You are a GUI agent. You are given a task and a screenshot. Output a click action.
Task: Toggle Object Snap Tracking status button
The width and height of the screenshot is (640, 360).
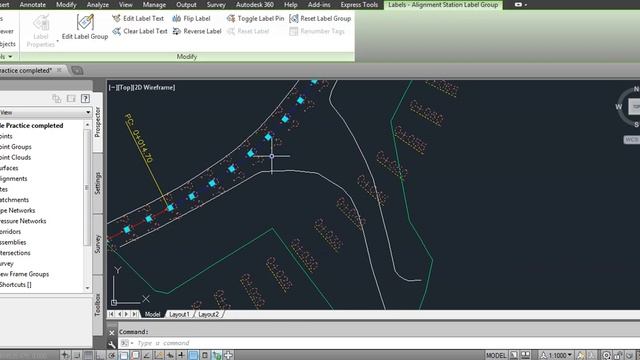[x=147, y=355]
